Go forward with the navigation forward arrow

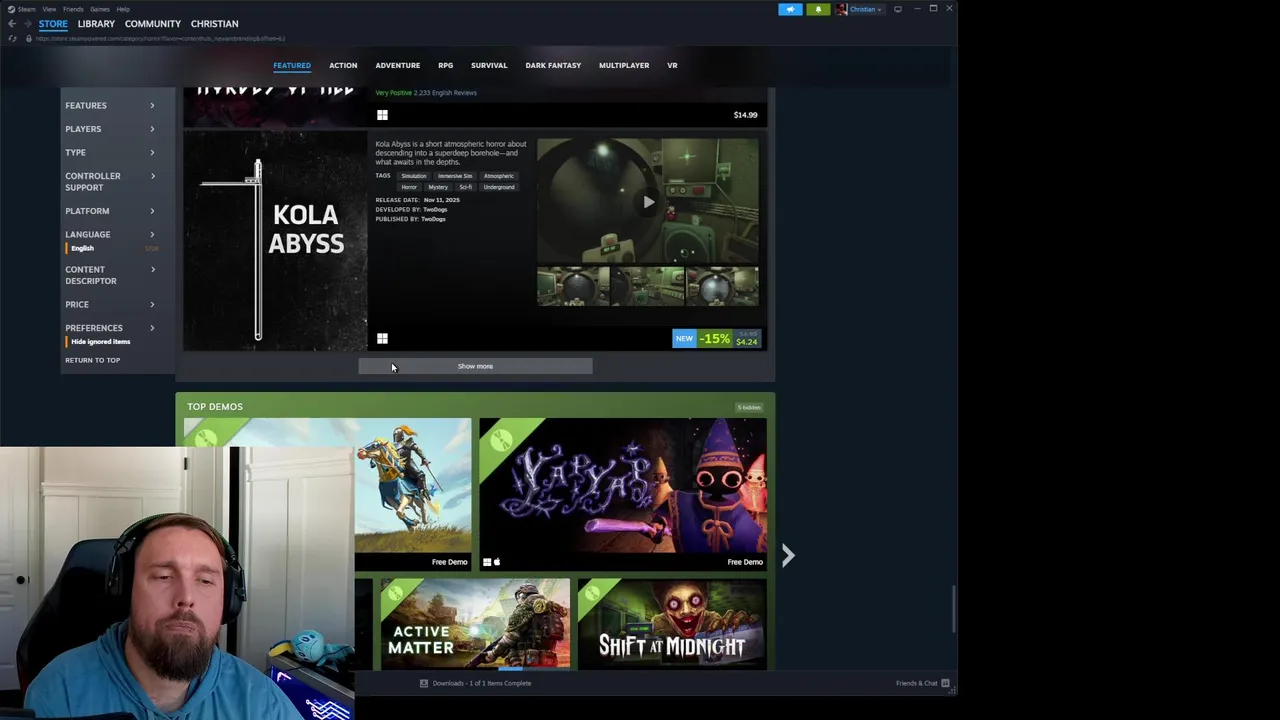click(x=27, y=24)
